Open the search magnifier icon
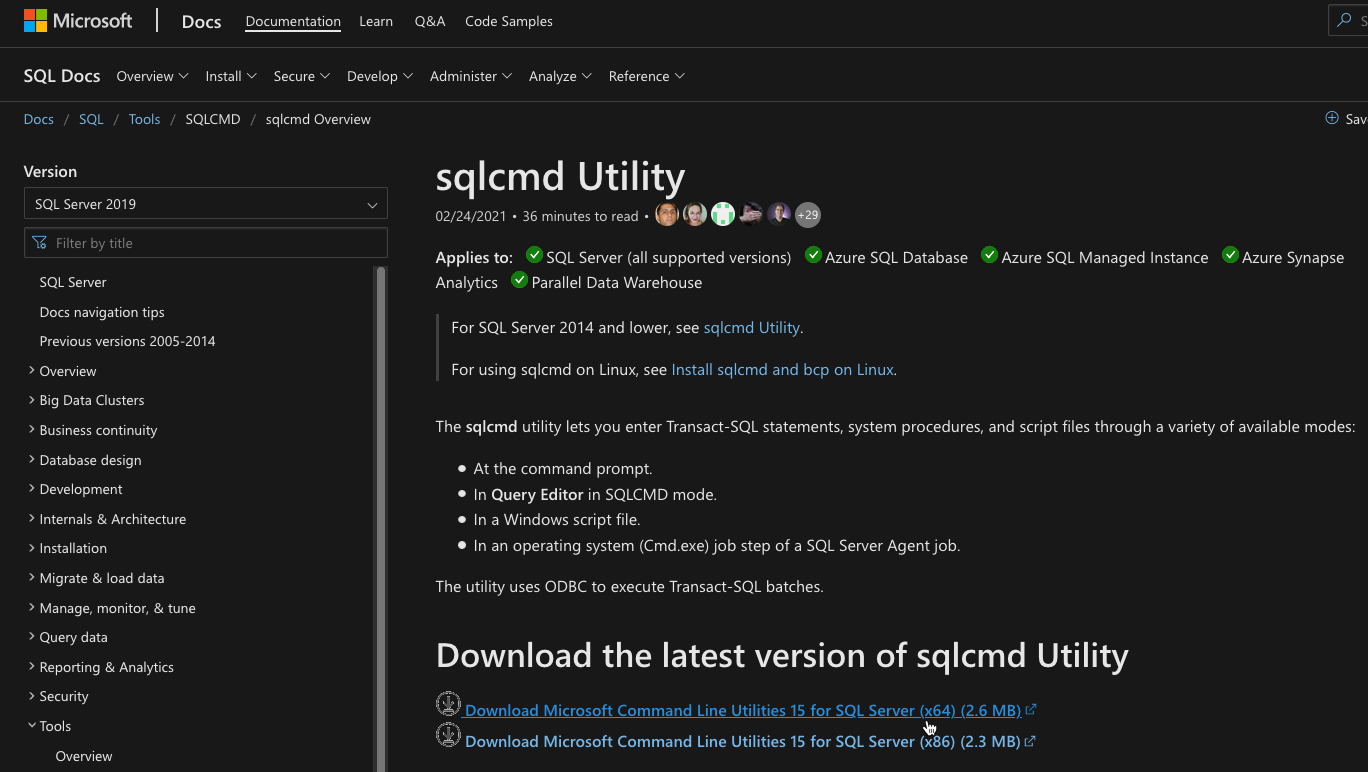 1345,20
